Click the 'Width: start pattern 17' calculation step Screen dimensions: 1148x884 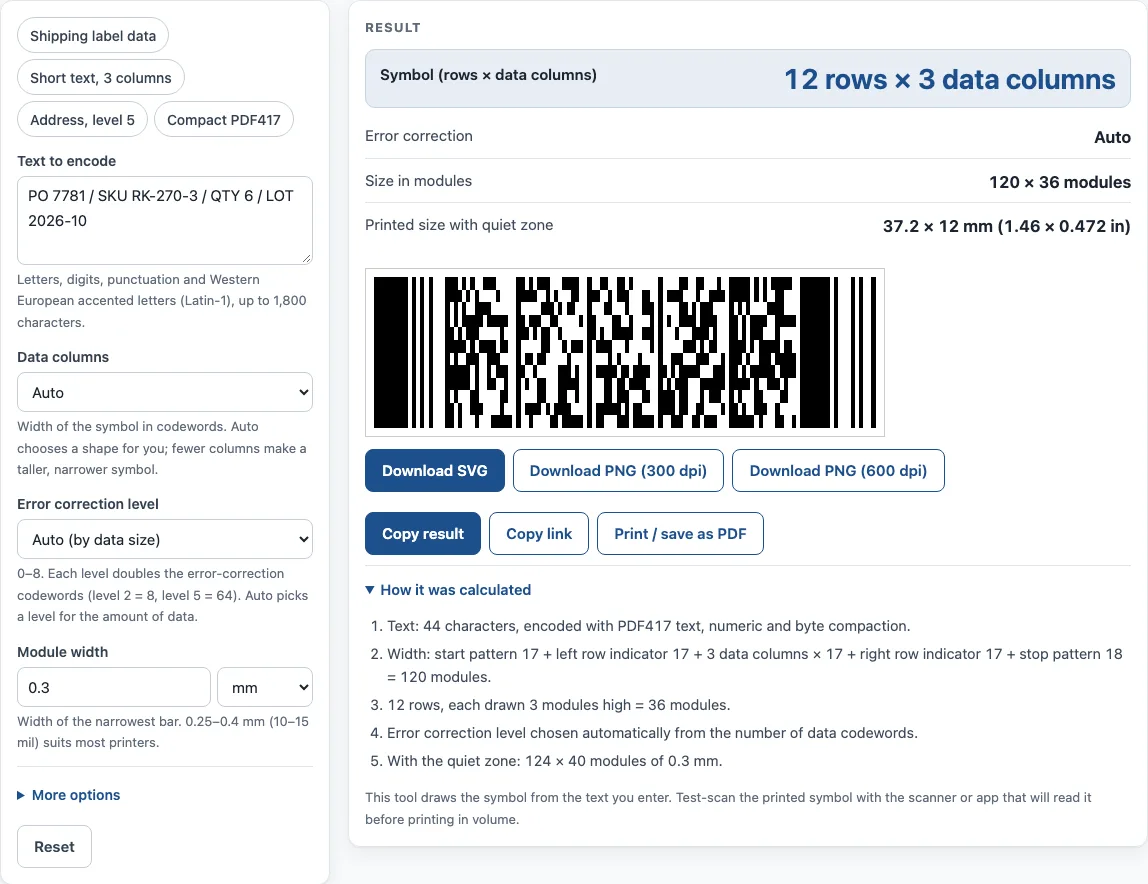pyautogui.click(x=754, y=665)
